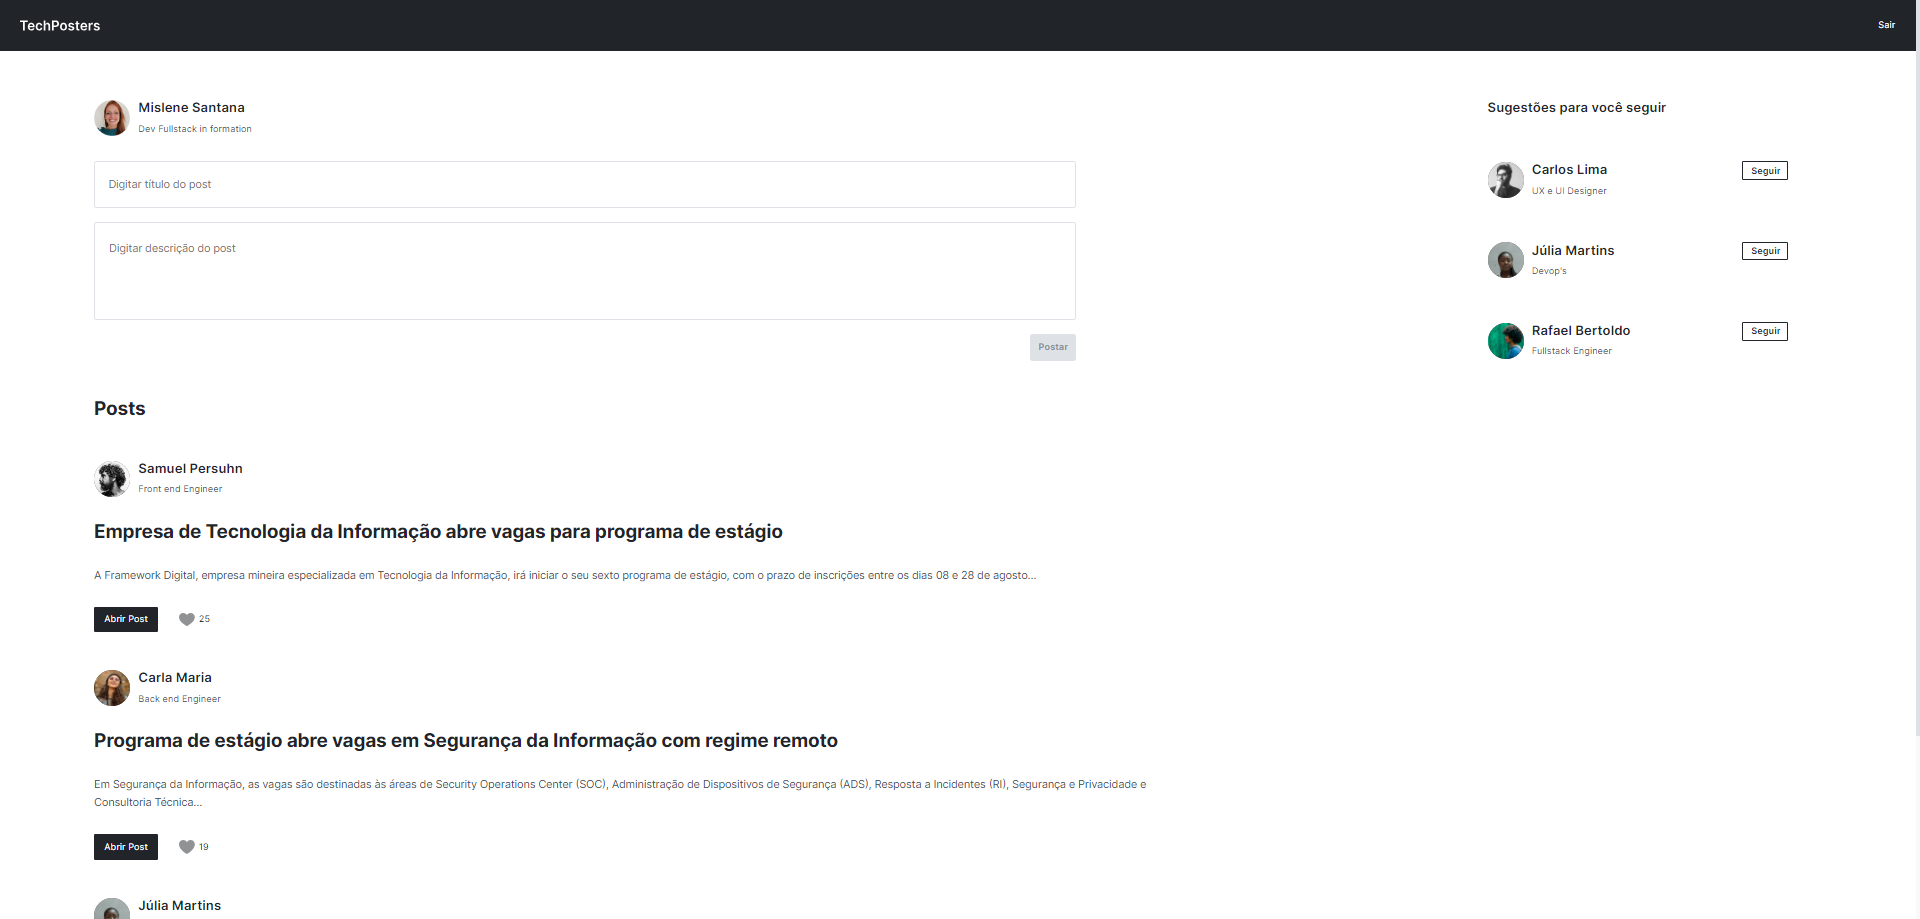Follow Rafael Bertoldo with the Seguir button

[x=1764, y=331]
